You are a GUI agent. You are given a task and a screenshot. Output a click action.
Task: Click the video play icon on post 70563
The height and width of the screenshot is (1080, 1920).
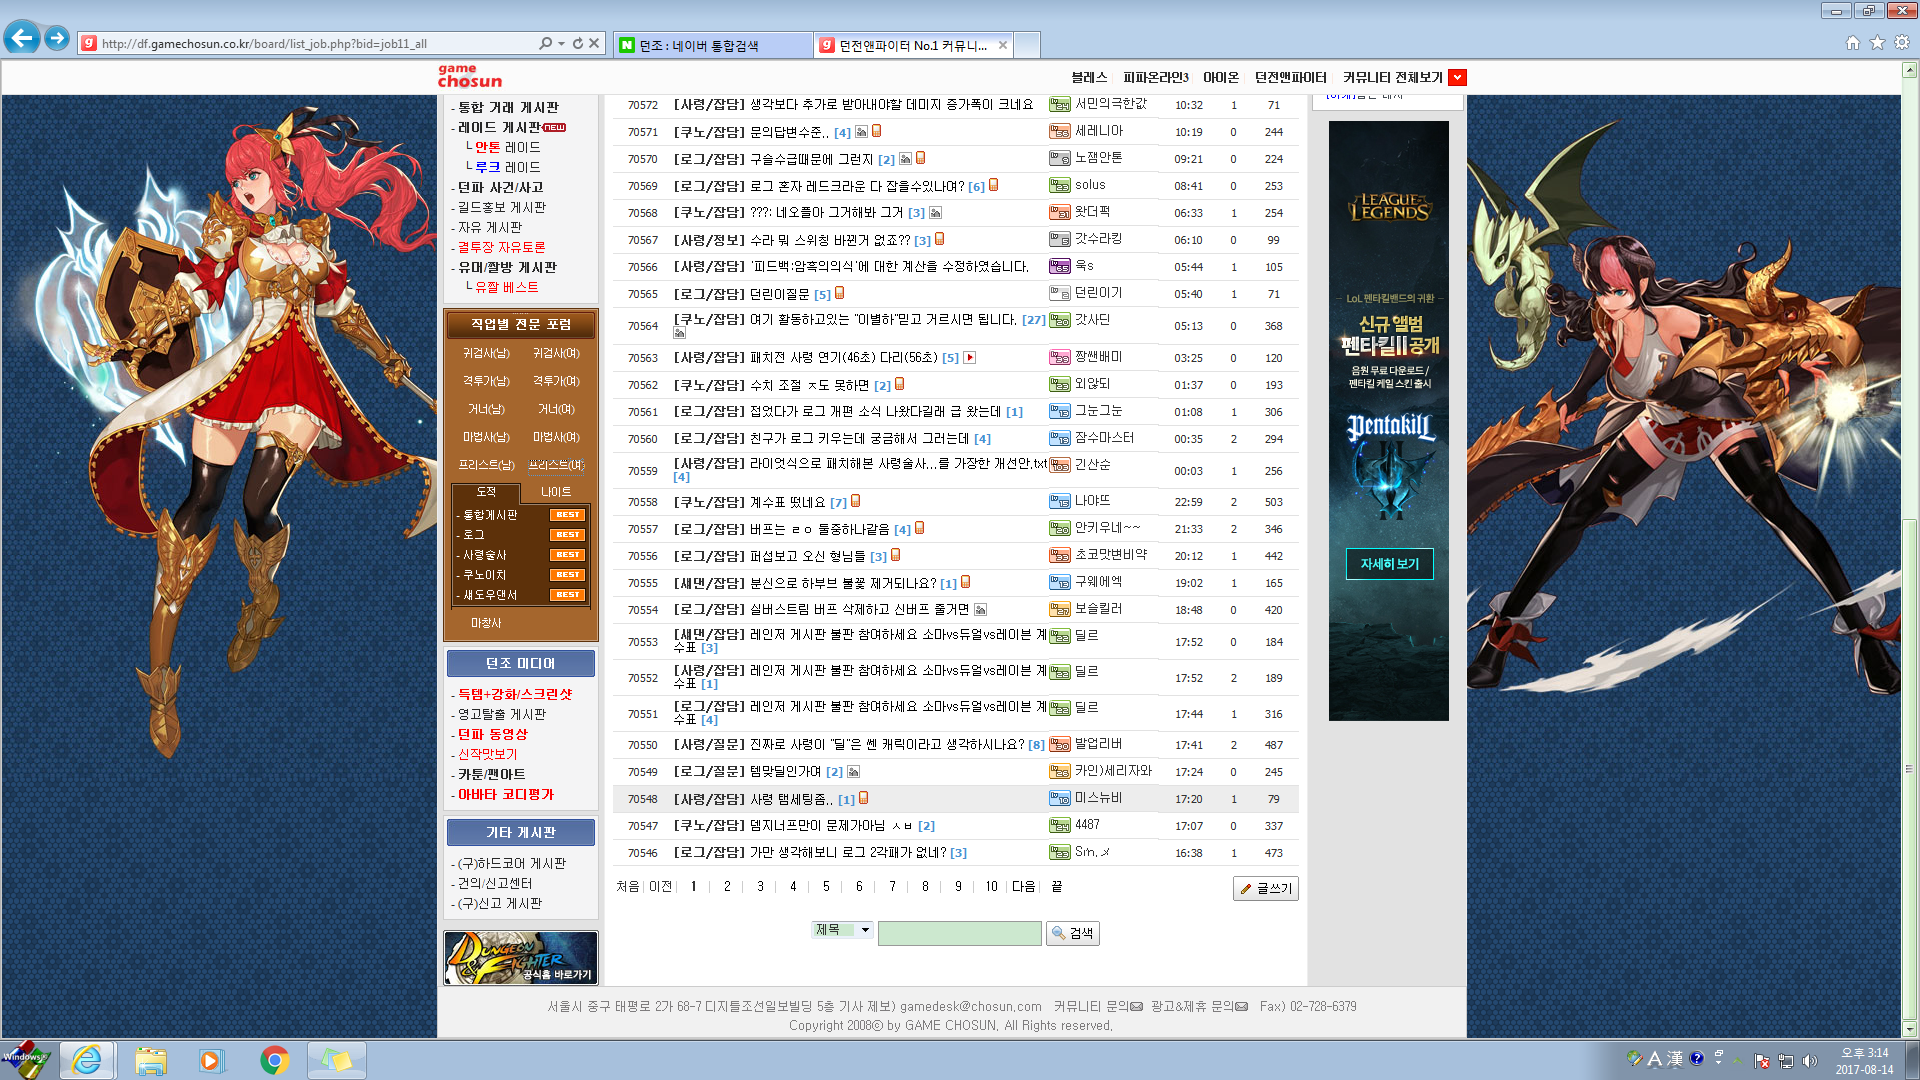pyautogui.click(x=969, y=357)
